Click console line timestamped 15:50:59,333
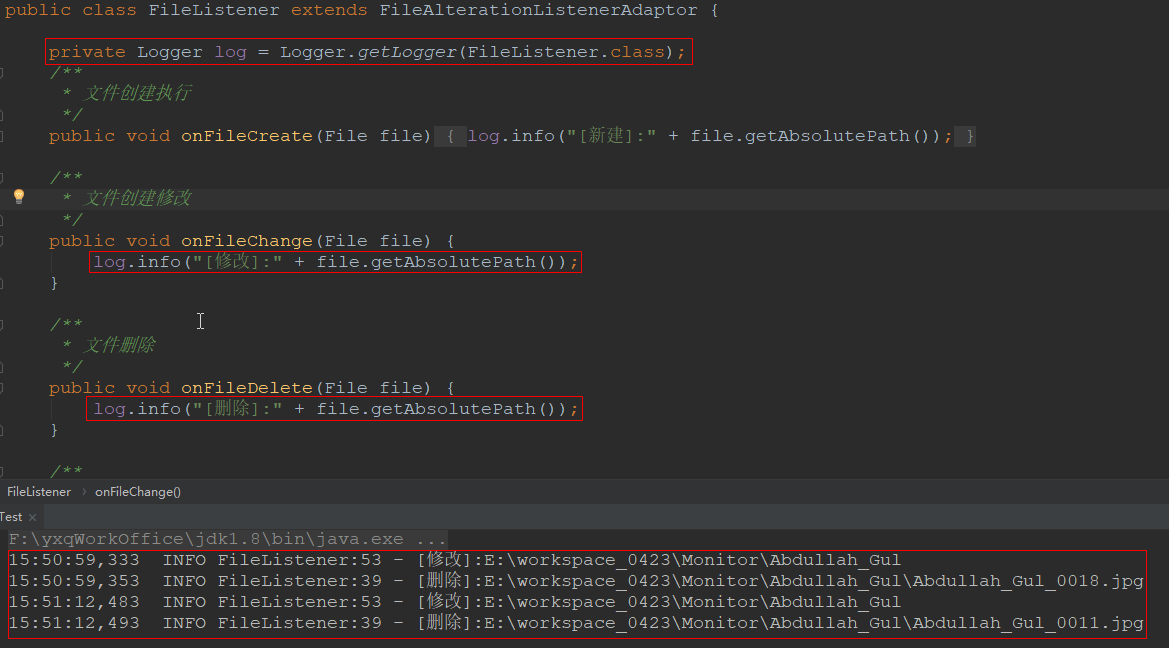Viewport: 1169px width, 648px height. 455,560
